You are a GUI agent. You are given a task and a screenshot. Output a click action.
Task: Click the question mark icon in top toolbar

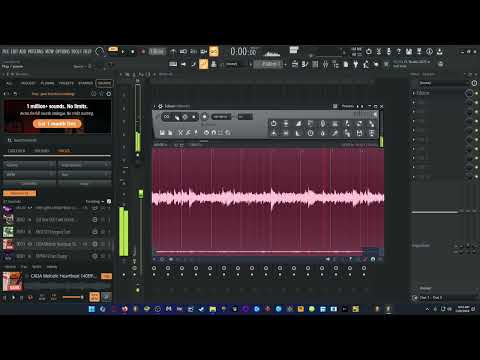point(399,51)
